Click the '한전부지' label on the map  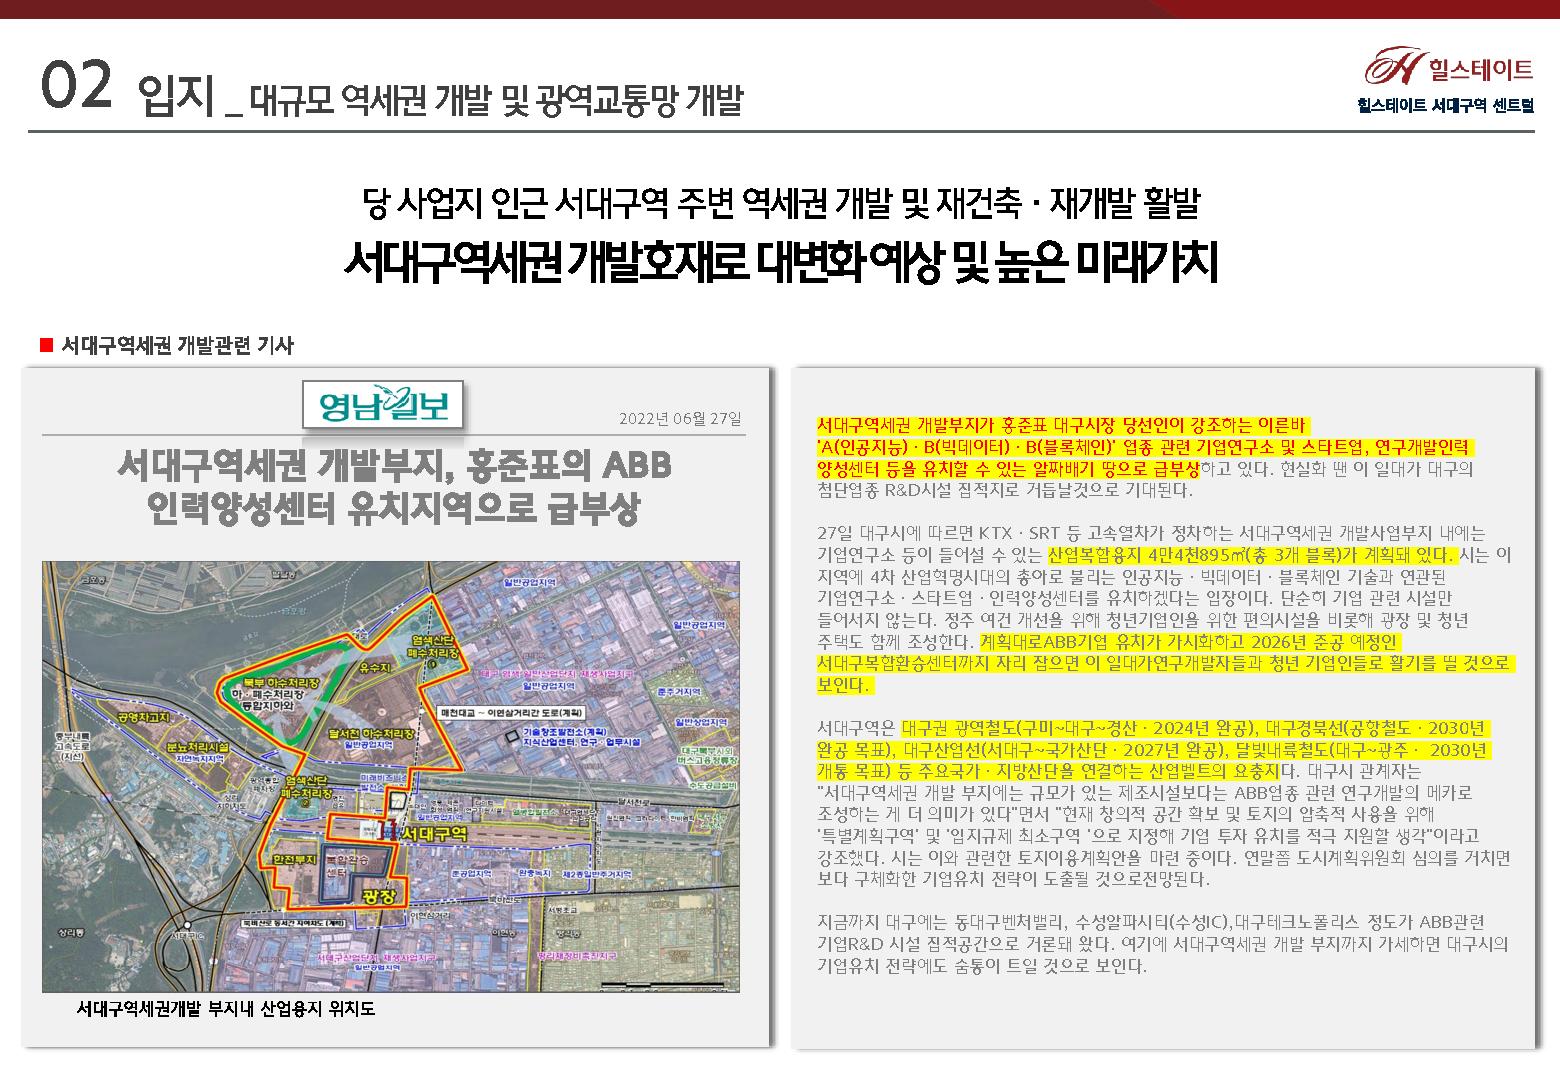tap(295, 860)
